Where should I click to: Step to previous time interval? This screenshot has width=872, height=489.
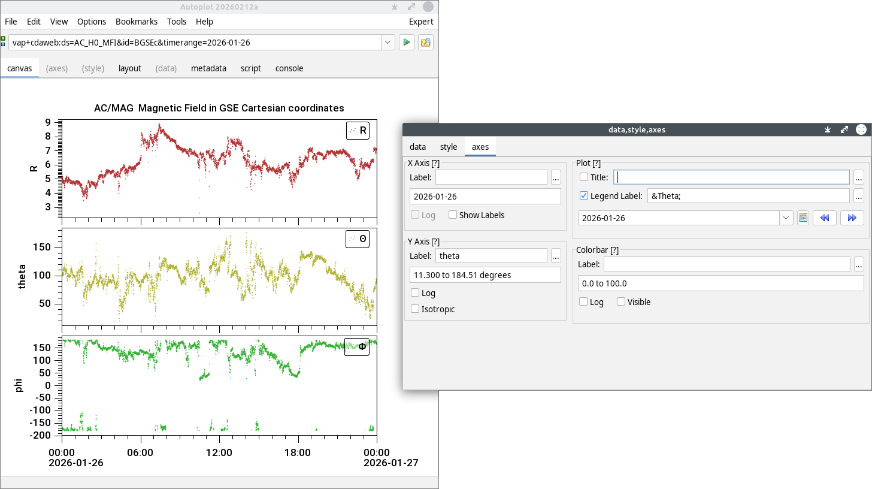824,217
